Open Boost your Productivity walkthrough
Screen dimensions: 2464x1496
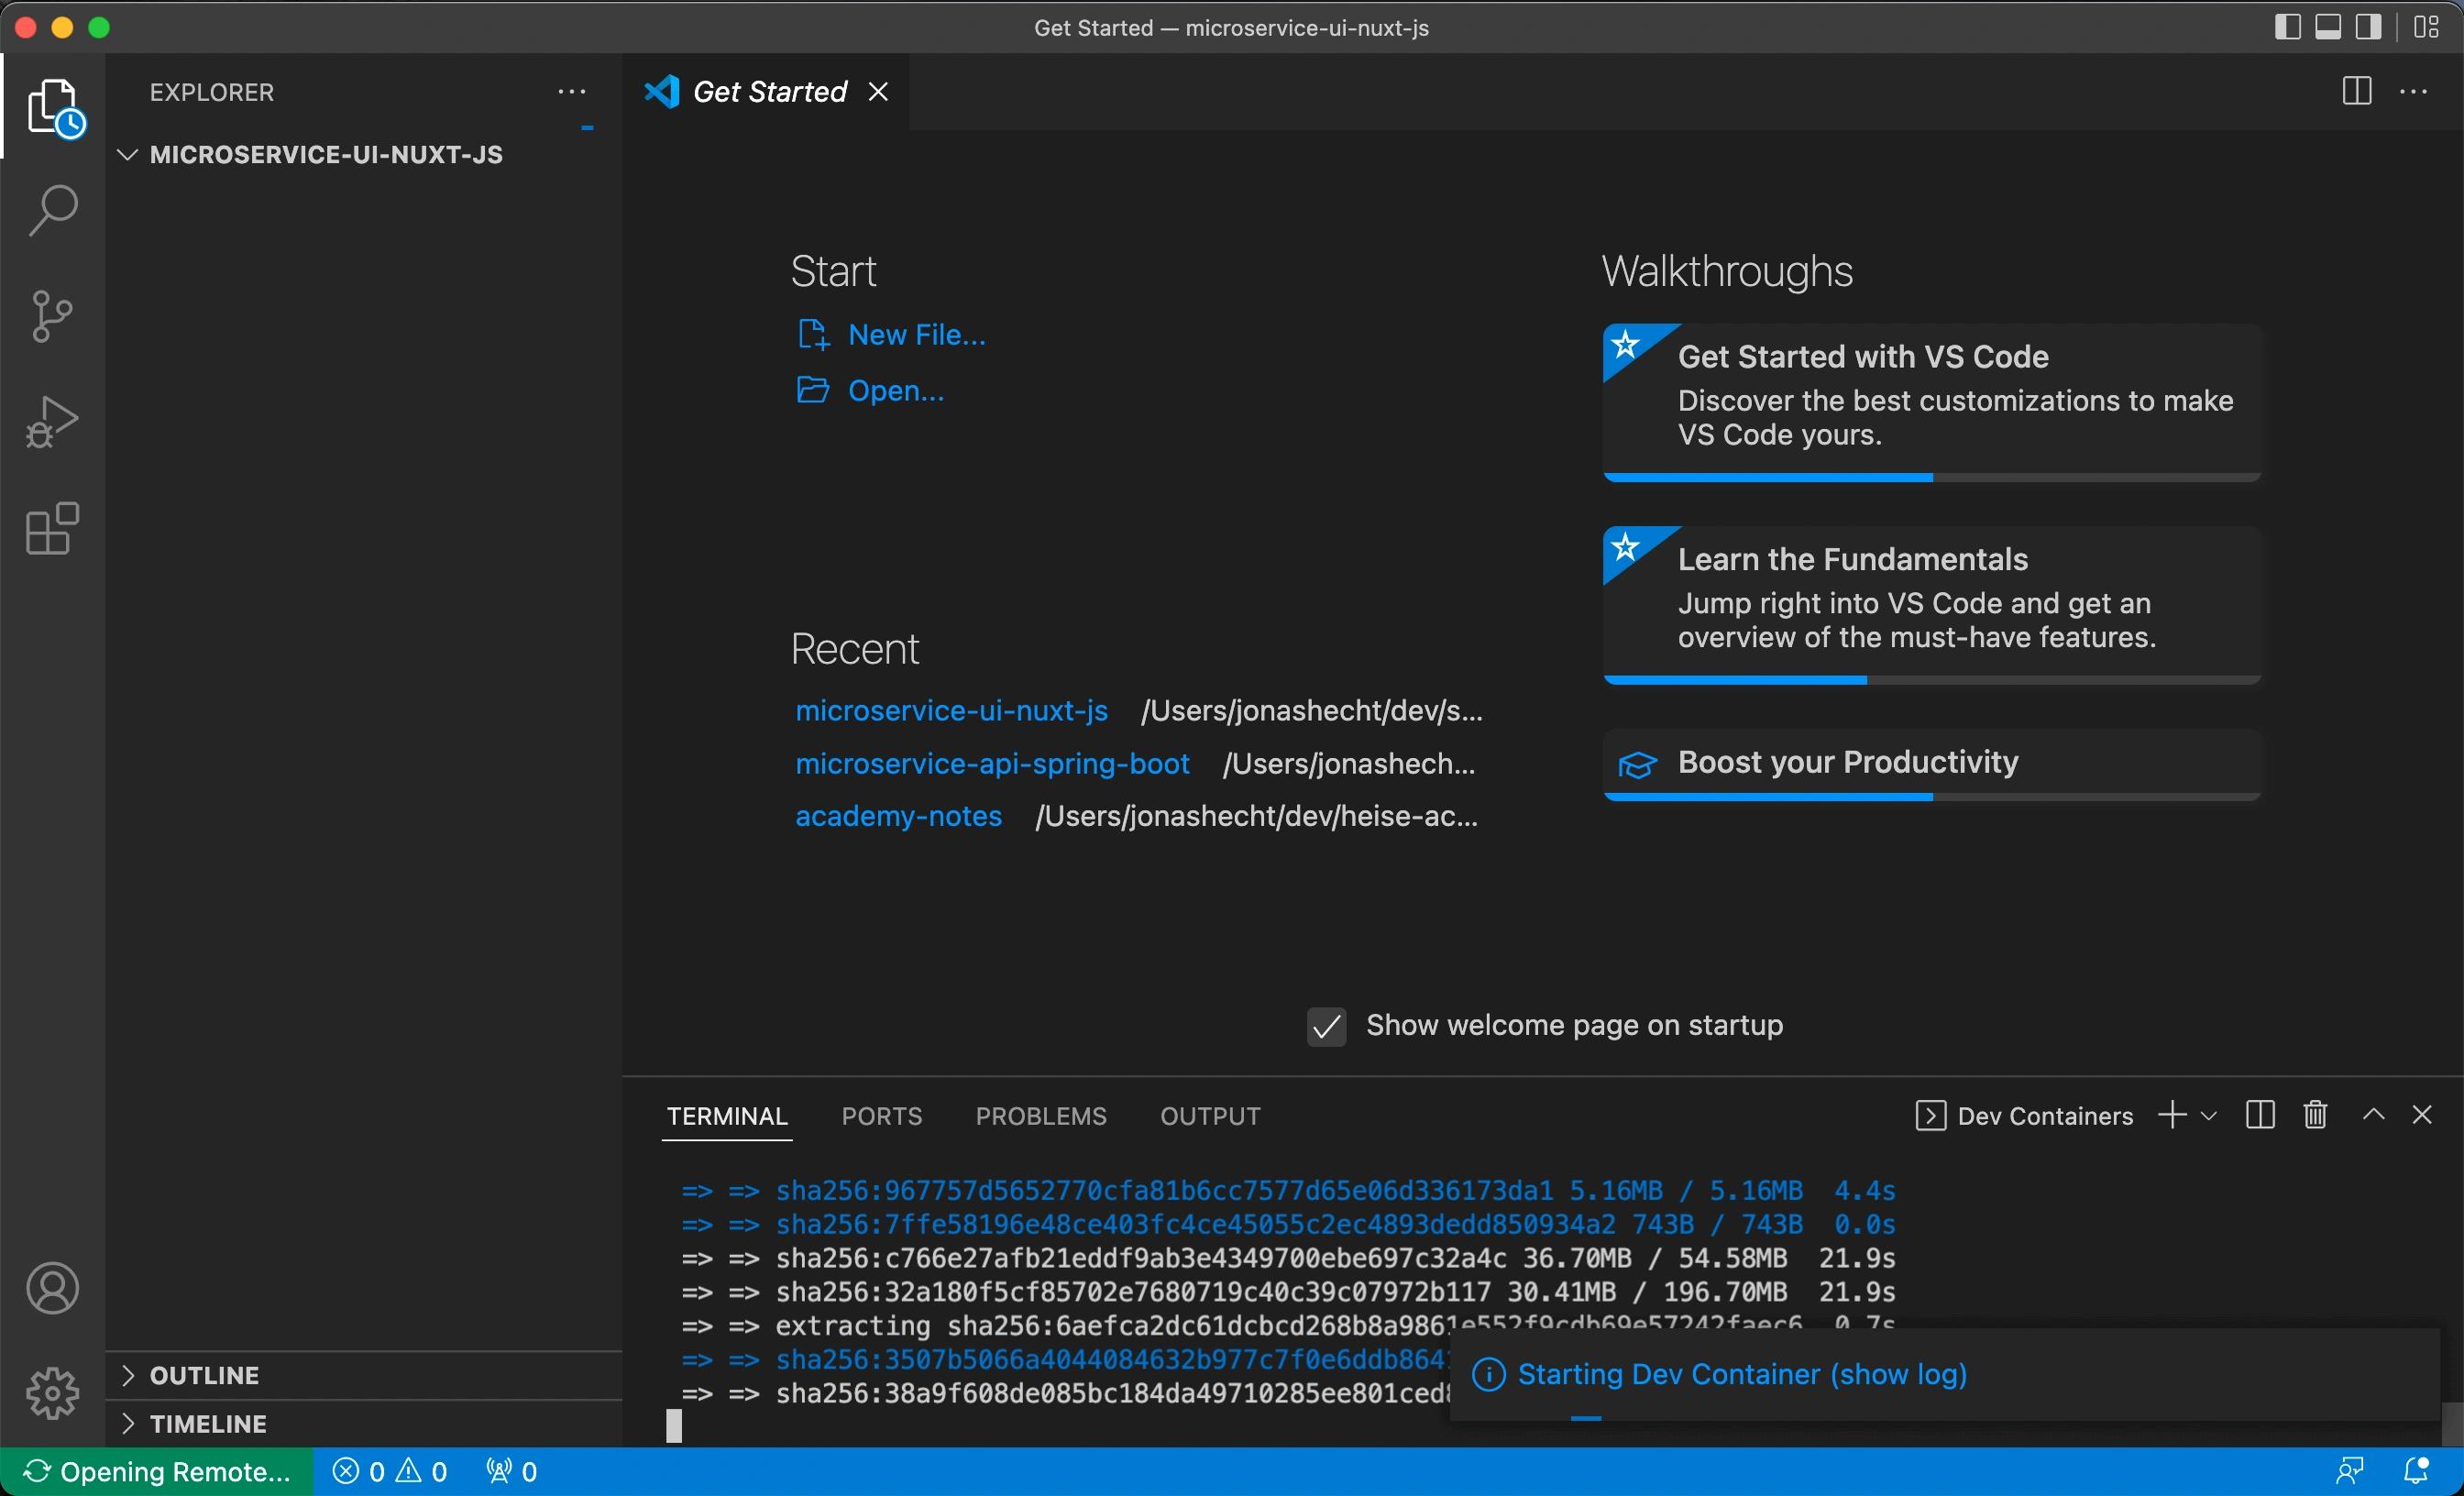pyautogui.click(x=1931, y=764)
